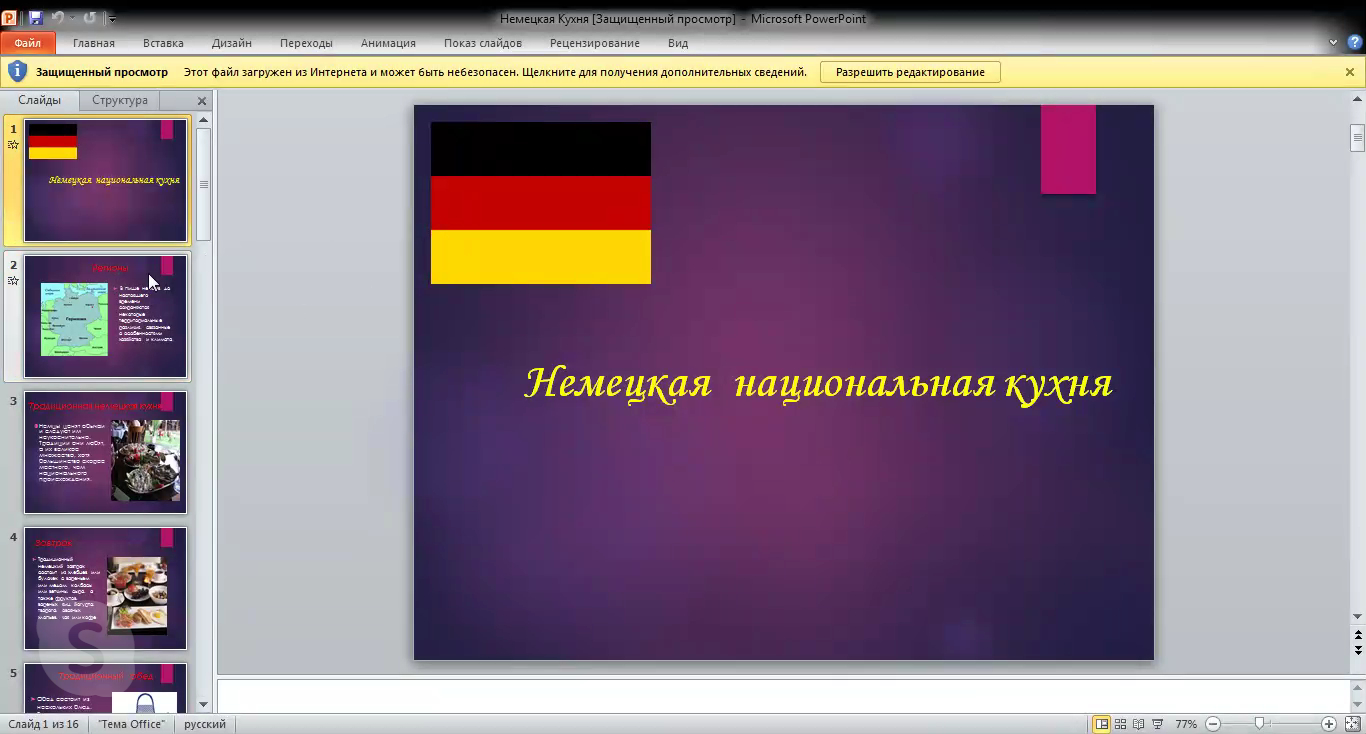Switch to the Структура pane tab
Viewport: 1366px width, 734px height.
pos(119,100)
